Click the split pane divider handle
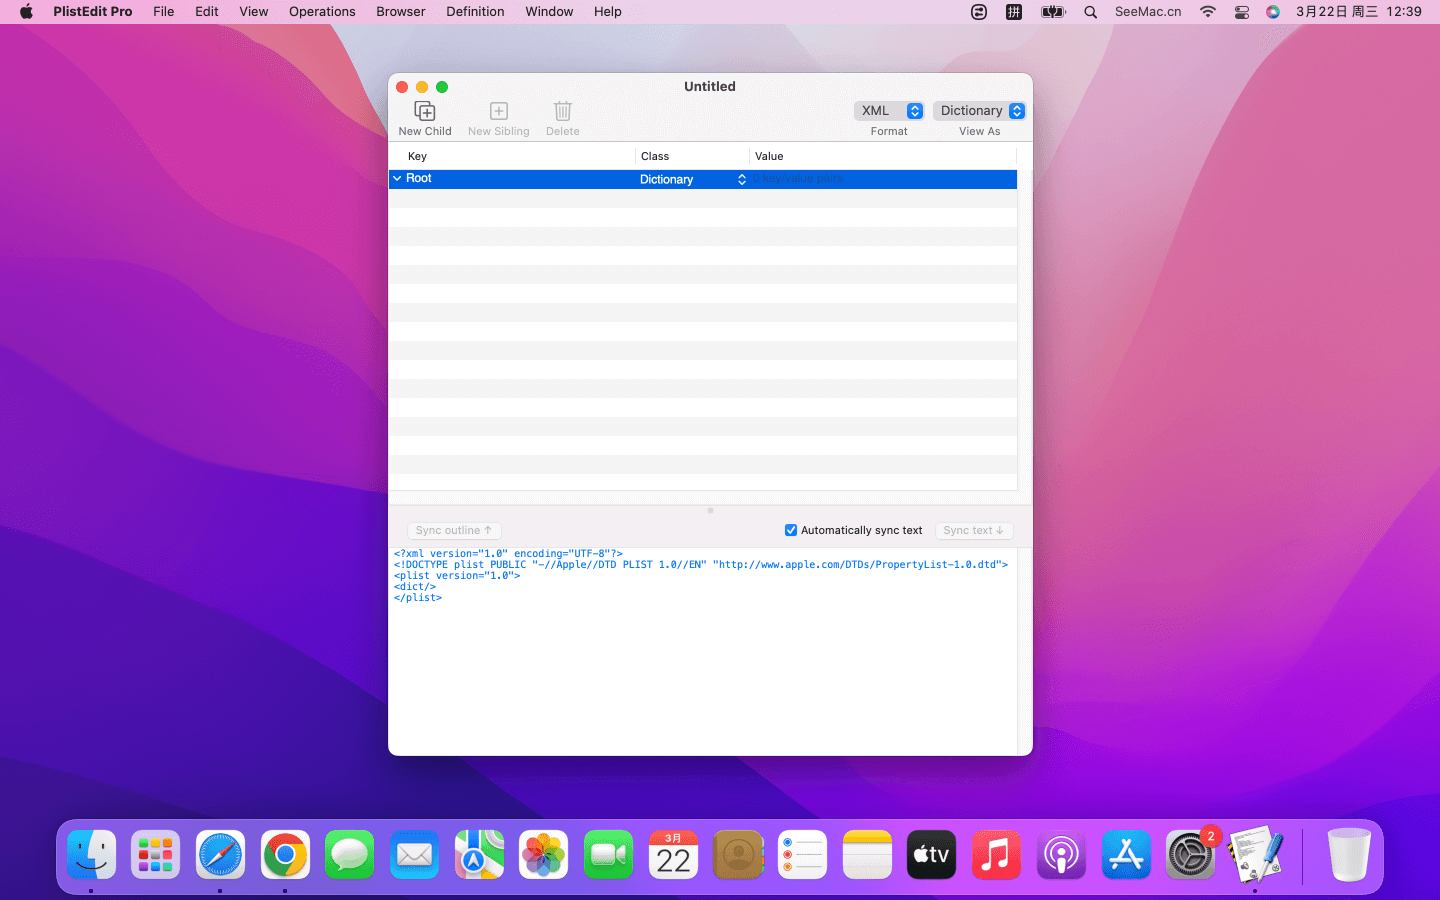 click(x=710, y=510)
